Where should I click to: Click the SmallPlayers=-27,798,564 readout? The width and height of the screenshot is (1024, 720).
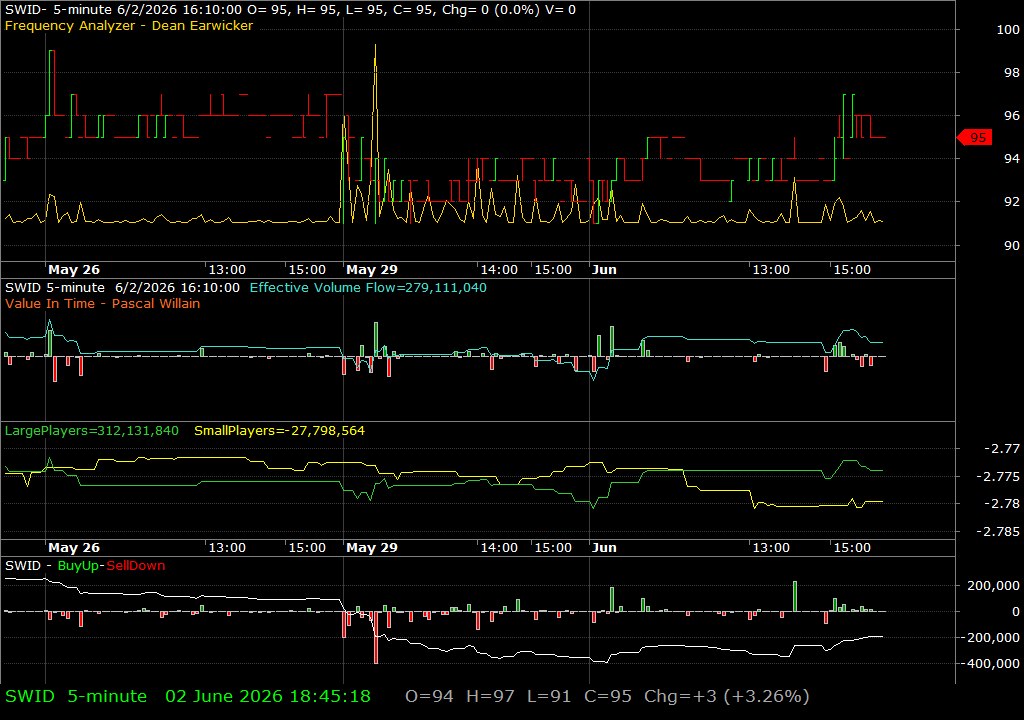tap(280, 431)
